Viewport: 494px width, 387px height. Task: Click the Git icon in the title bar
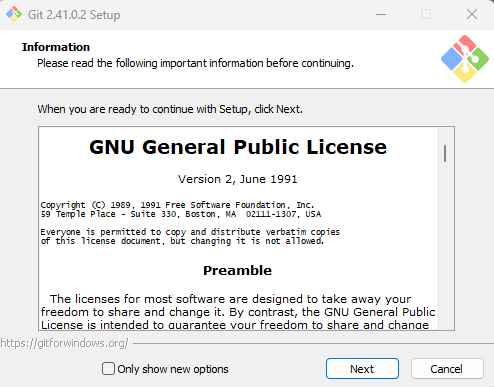pos(14,14)
